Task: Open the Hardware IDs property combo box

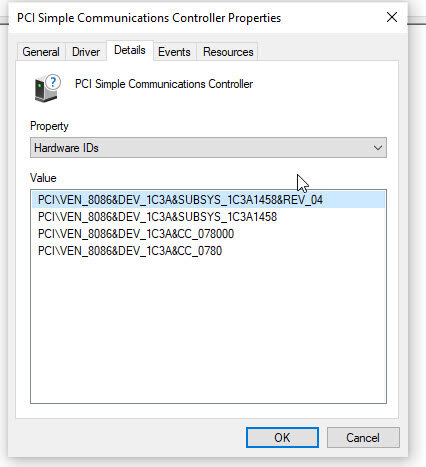Action: coord(208,147)
